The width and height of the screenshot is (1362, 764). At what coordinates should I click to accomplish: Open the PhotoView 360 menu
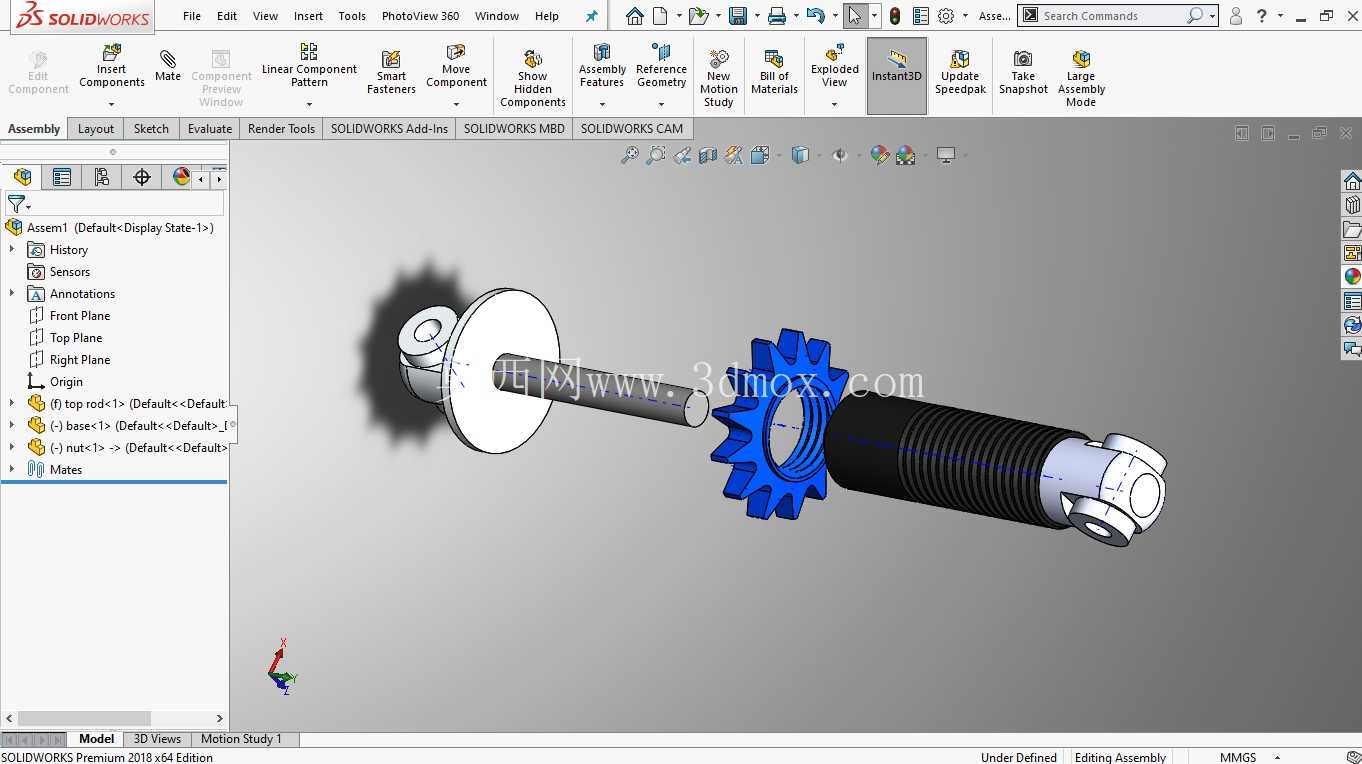click(x=420, y=16)
